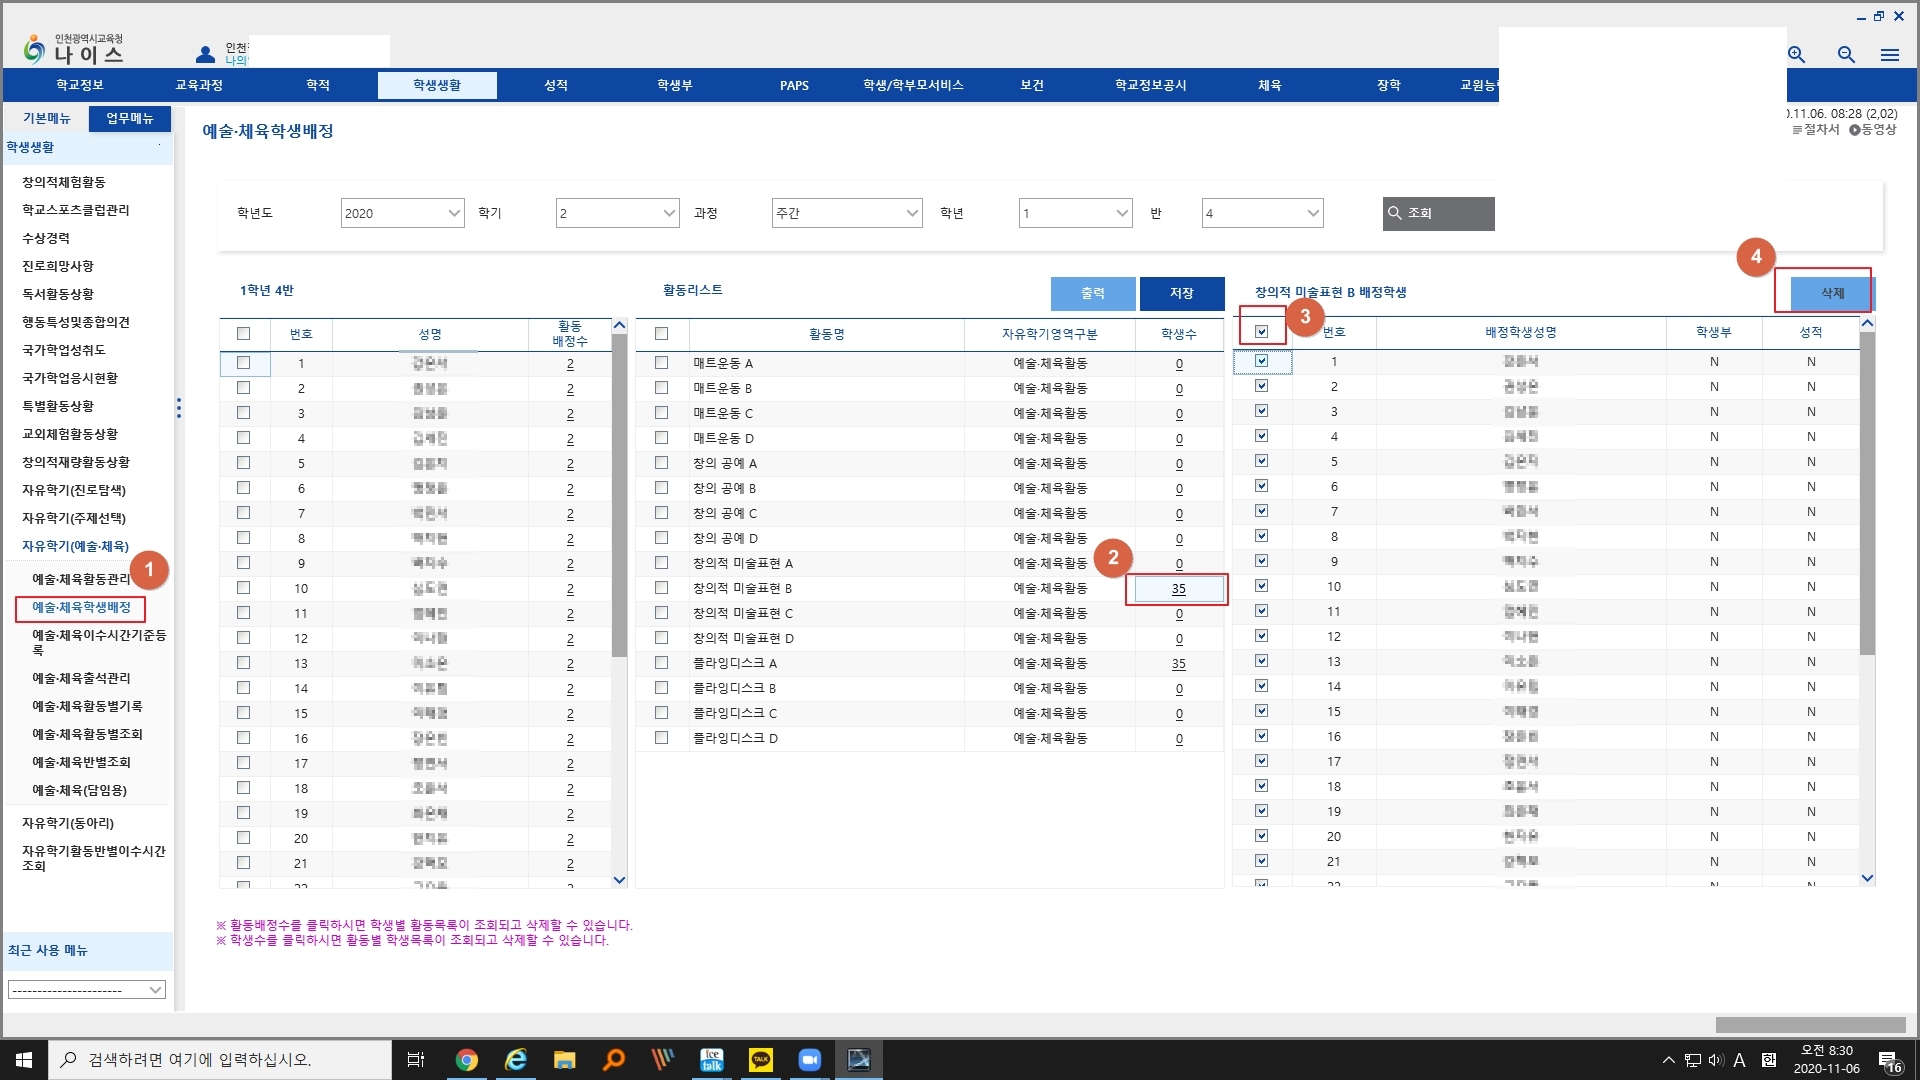Click the zoom in magnifier icon

pyautogui.click(x=1797, y=55)
